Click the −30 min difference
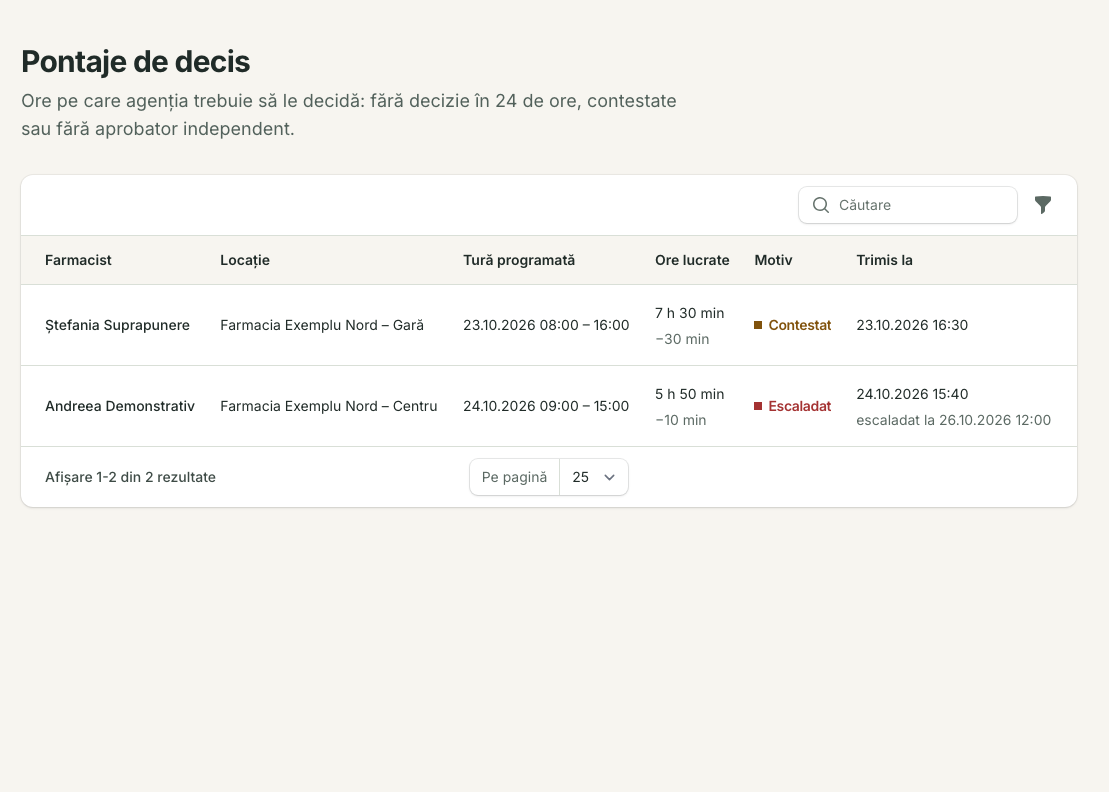 pyautogui.click(x=682, y=339)
